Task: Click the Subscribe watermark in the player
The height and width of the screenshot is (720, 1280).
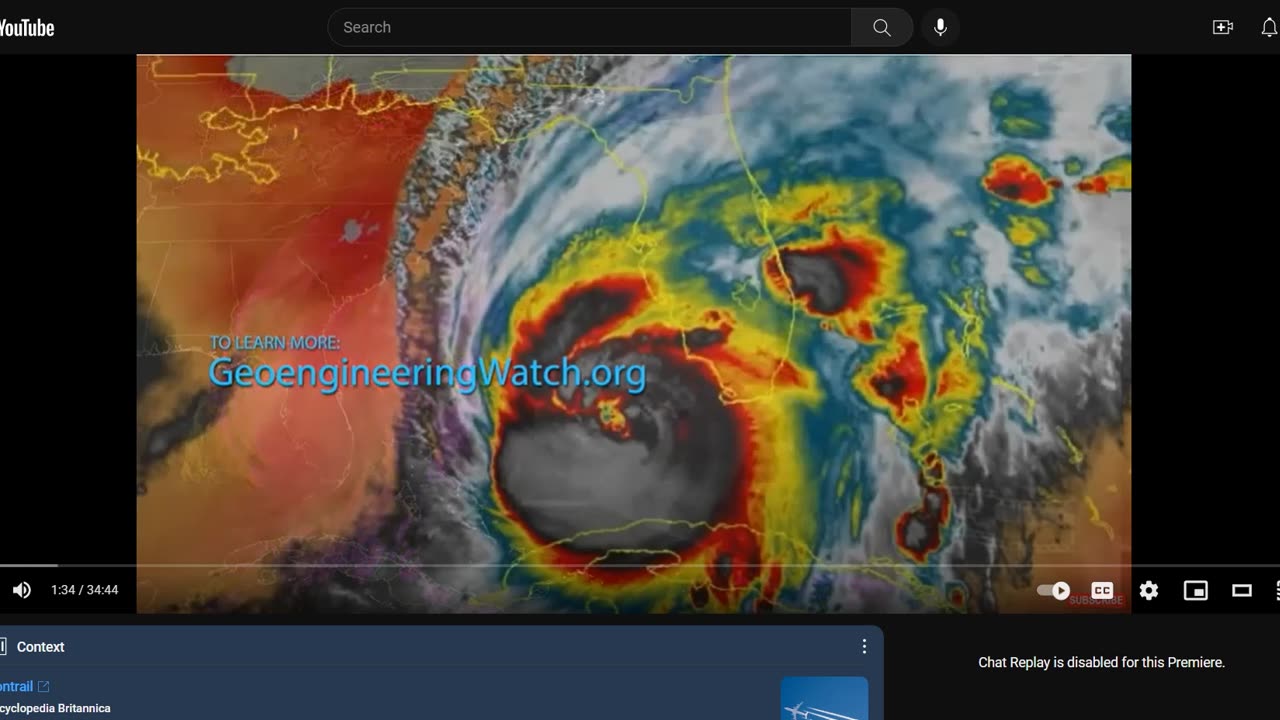Action: pyautogui.click(x=1096, y=600)
